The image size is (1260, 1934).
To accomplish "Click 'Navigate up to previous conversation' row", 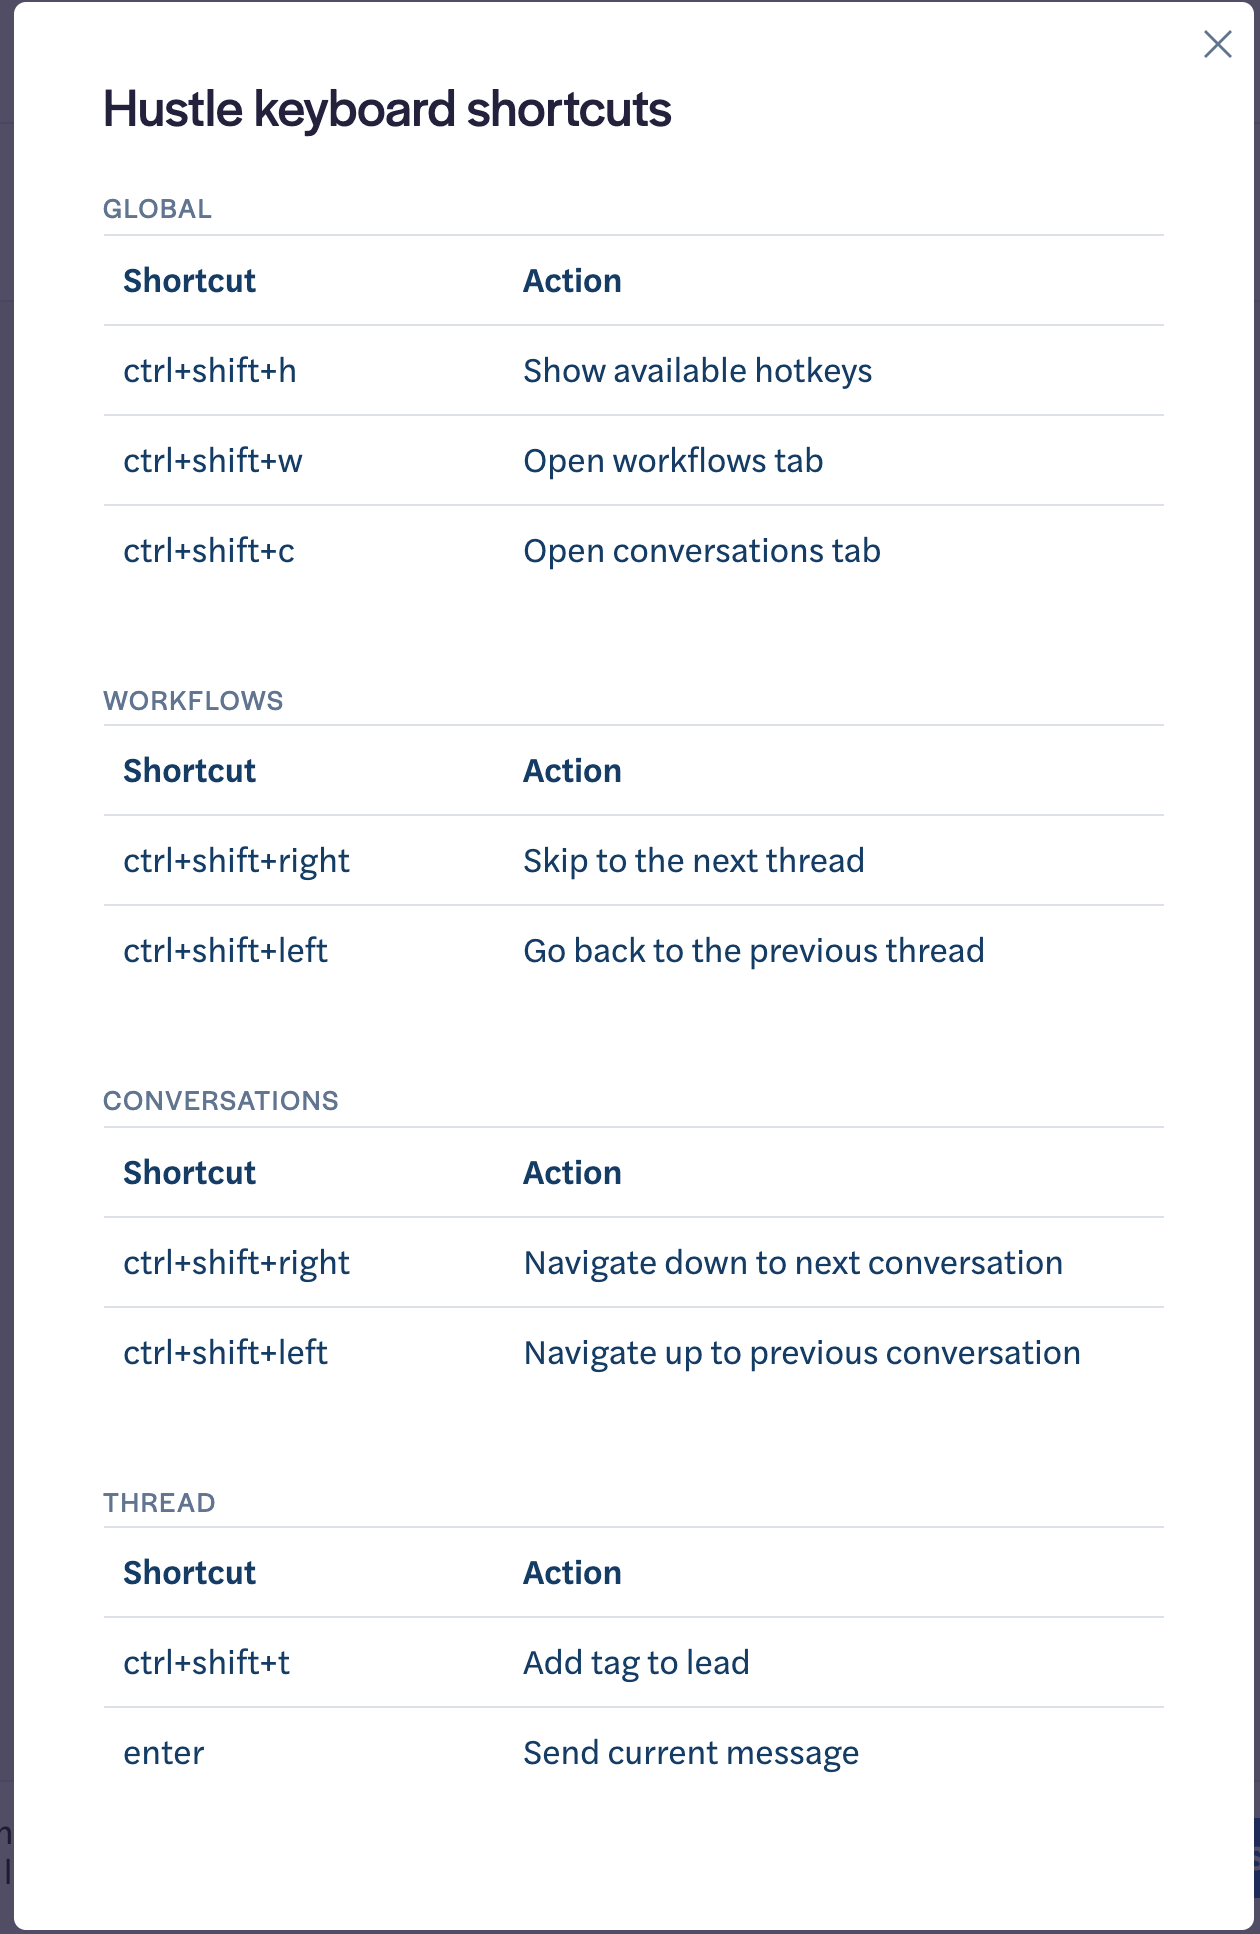I will 633,1353.
